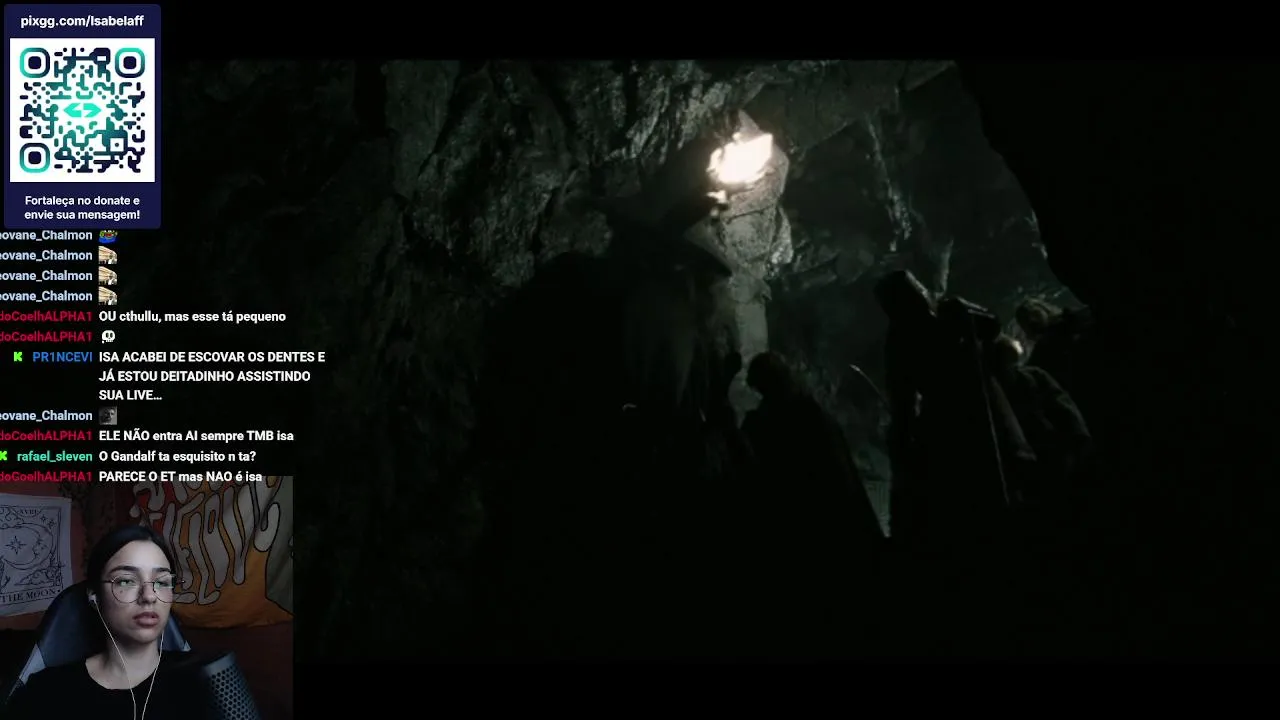Click the bright cave opening in the video
The height and width of the screenshot is (720, 1280).
tap(741, 162)
